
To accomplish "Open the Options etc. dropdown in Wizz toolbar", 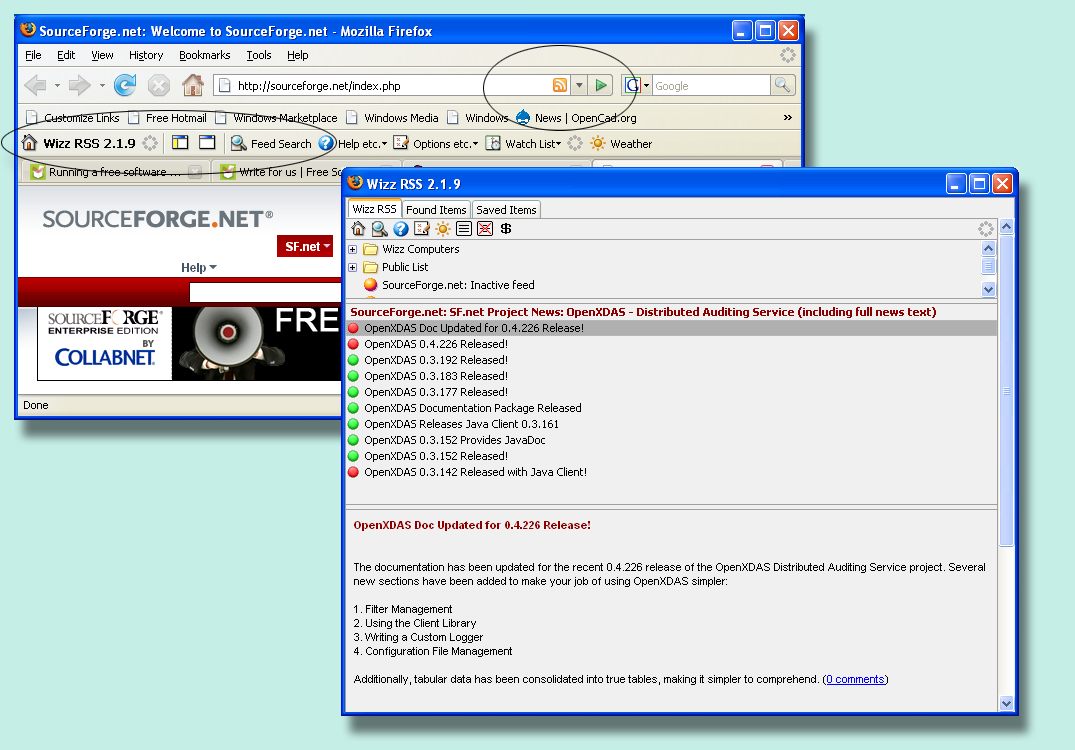I will point(437,143).
